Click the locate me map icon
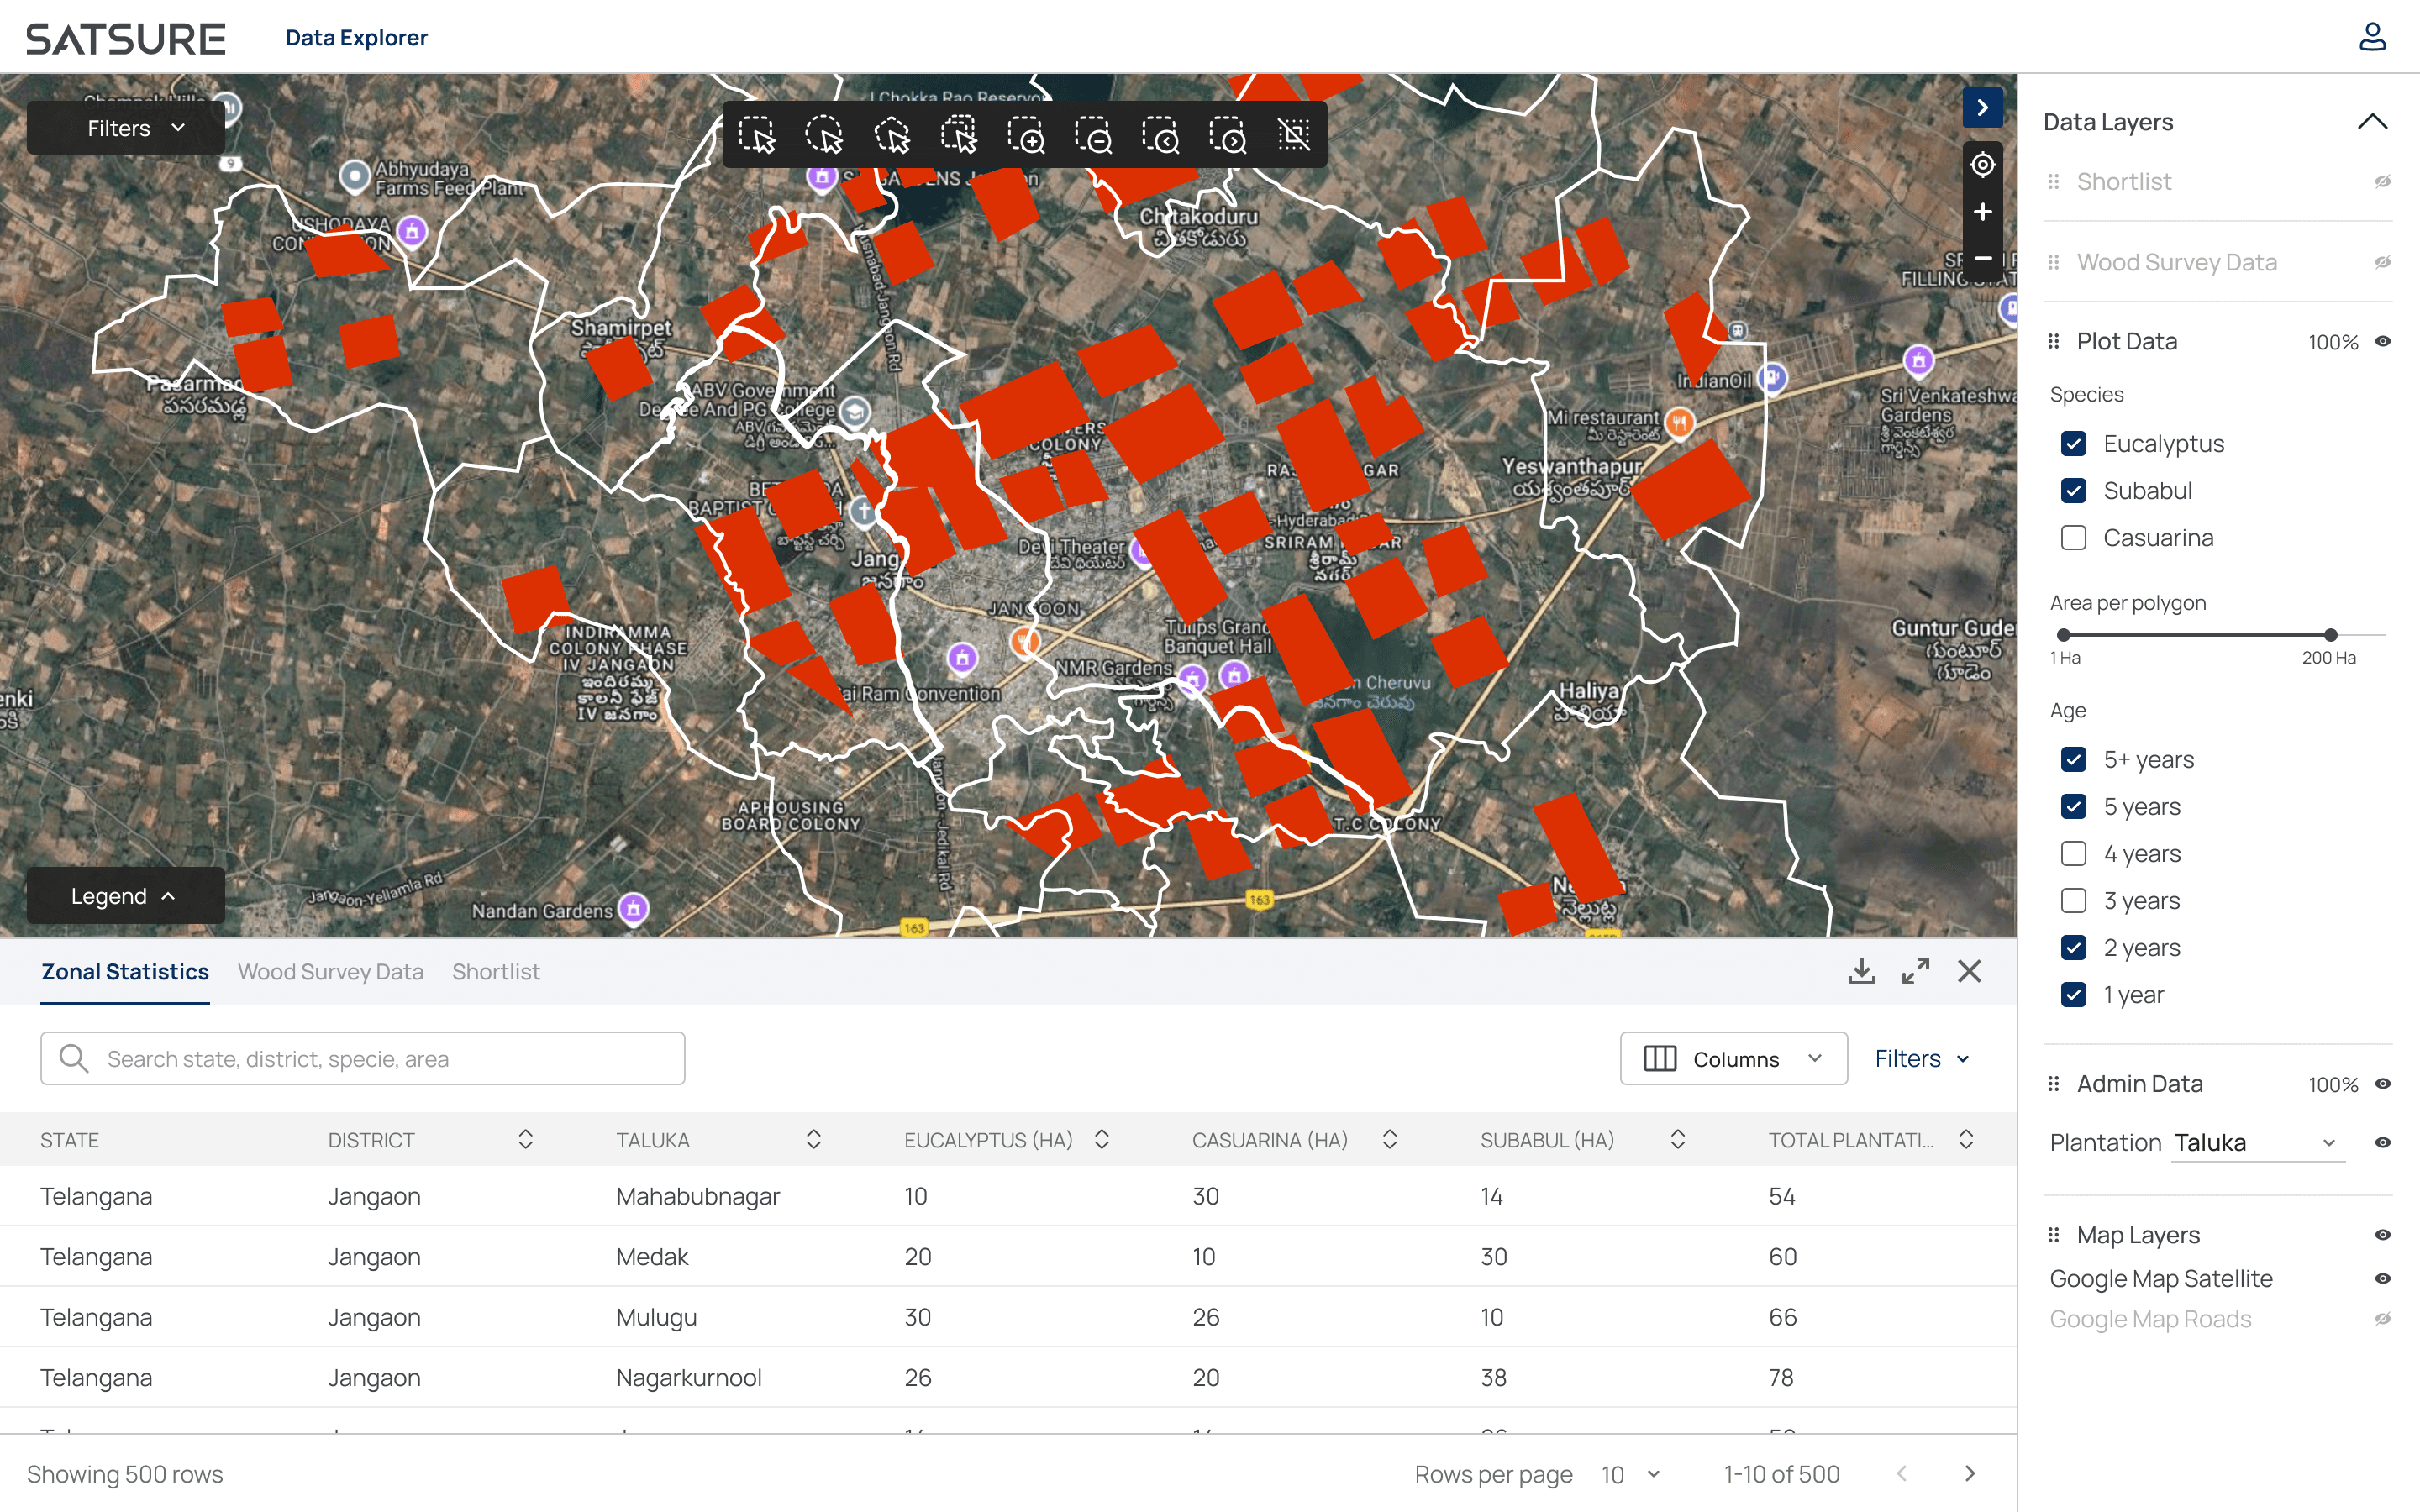2420x1512 pixels. point(1982,165)
